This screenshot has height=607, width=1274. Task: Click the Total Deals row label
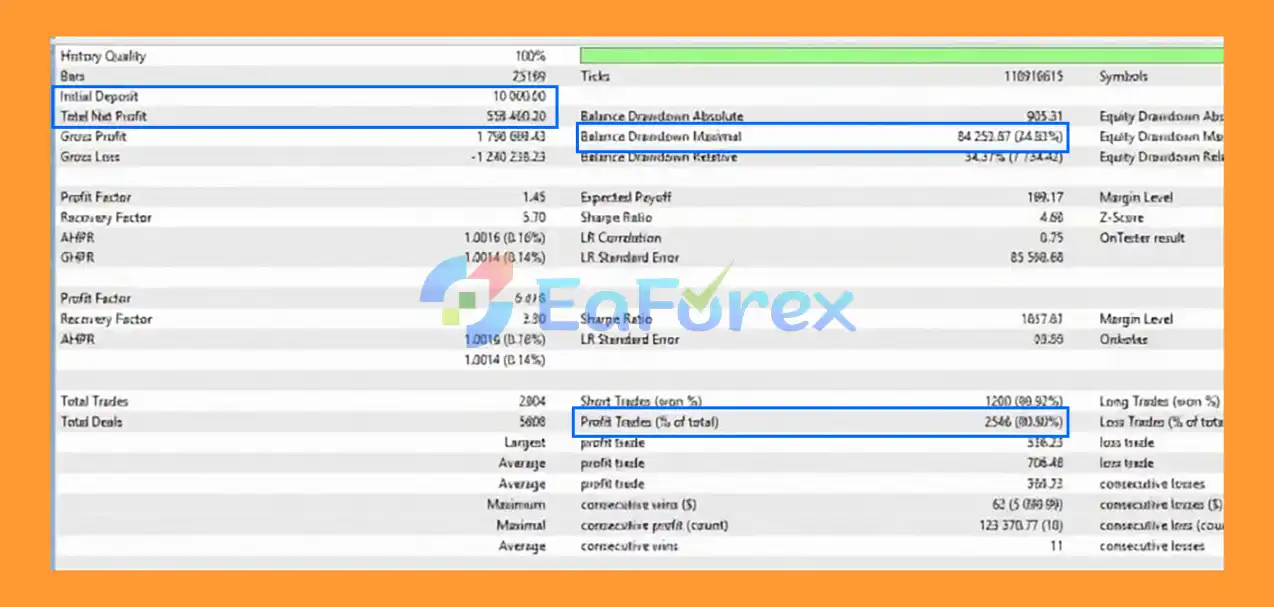tap(92, 423)
